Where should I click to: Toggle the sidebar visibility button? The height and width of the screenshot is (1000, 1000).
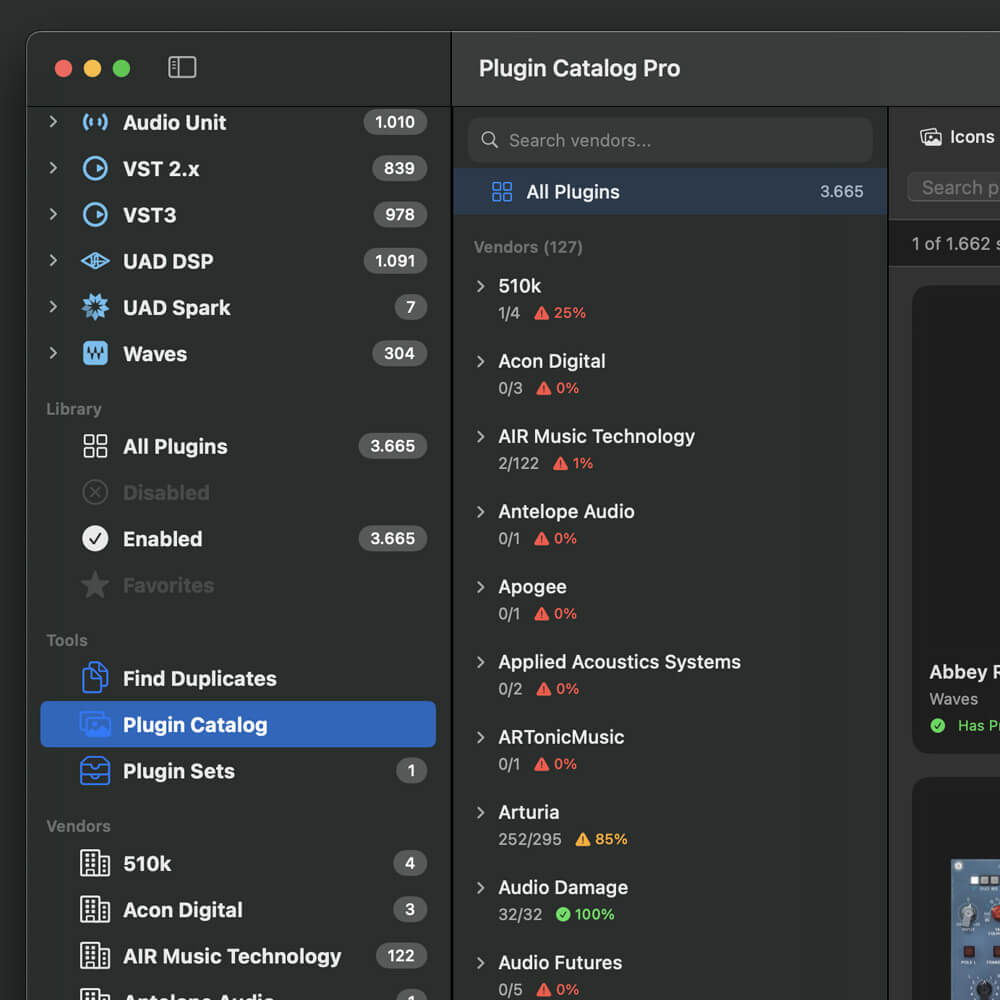(182, 68)
